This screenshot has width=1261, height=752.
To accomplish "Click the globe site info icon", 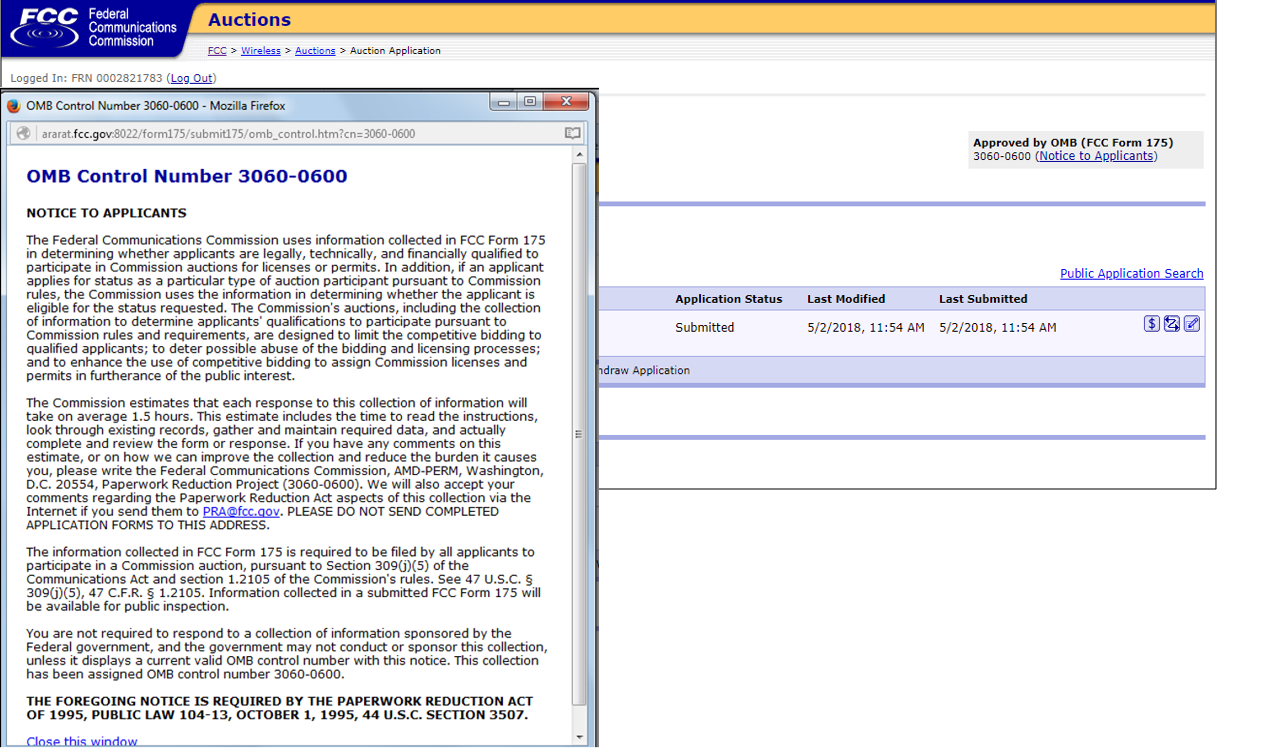I will pos(24,133).
